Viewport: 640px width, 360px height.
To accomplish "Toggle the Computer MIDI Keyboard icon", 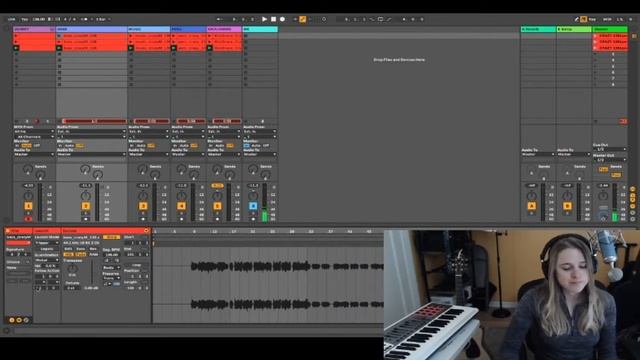I will point(583,19).
